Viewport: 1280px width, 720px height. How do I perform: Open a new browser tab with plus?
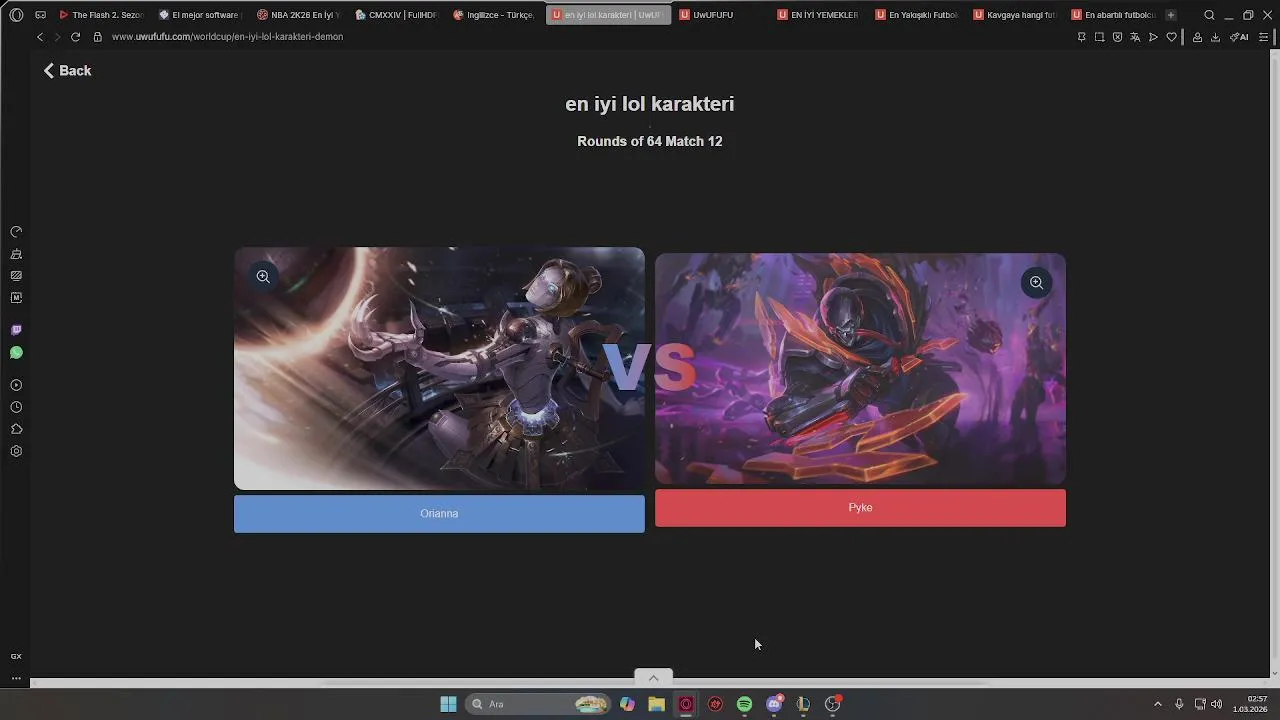[x=1171, y=15]
